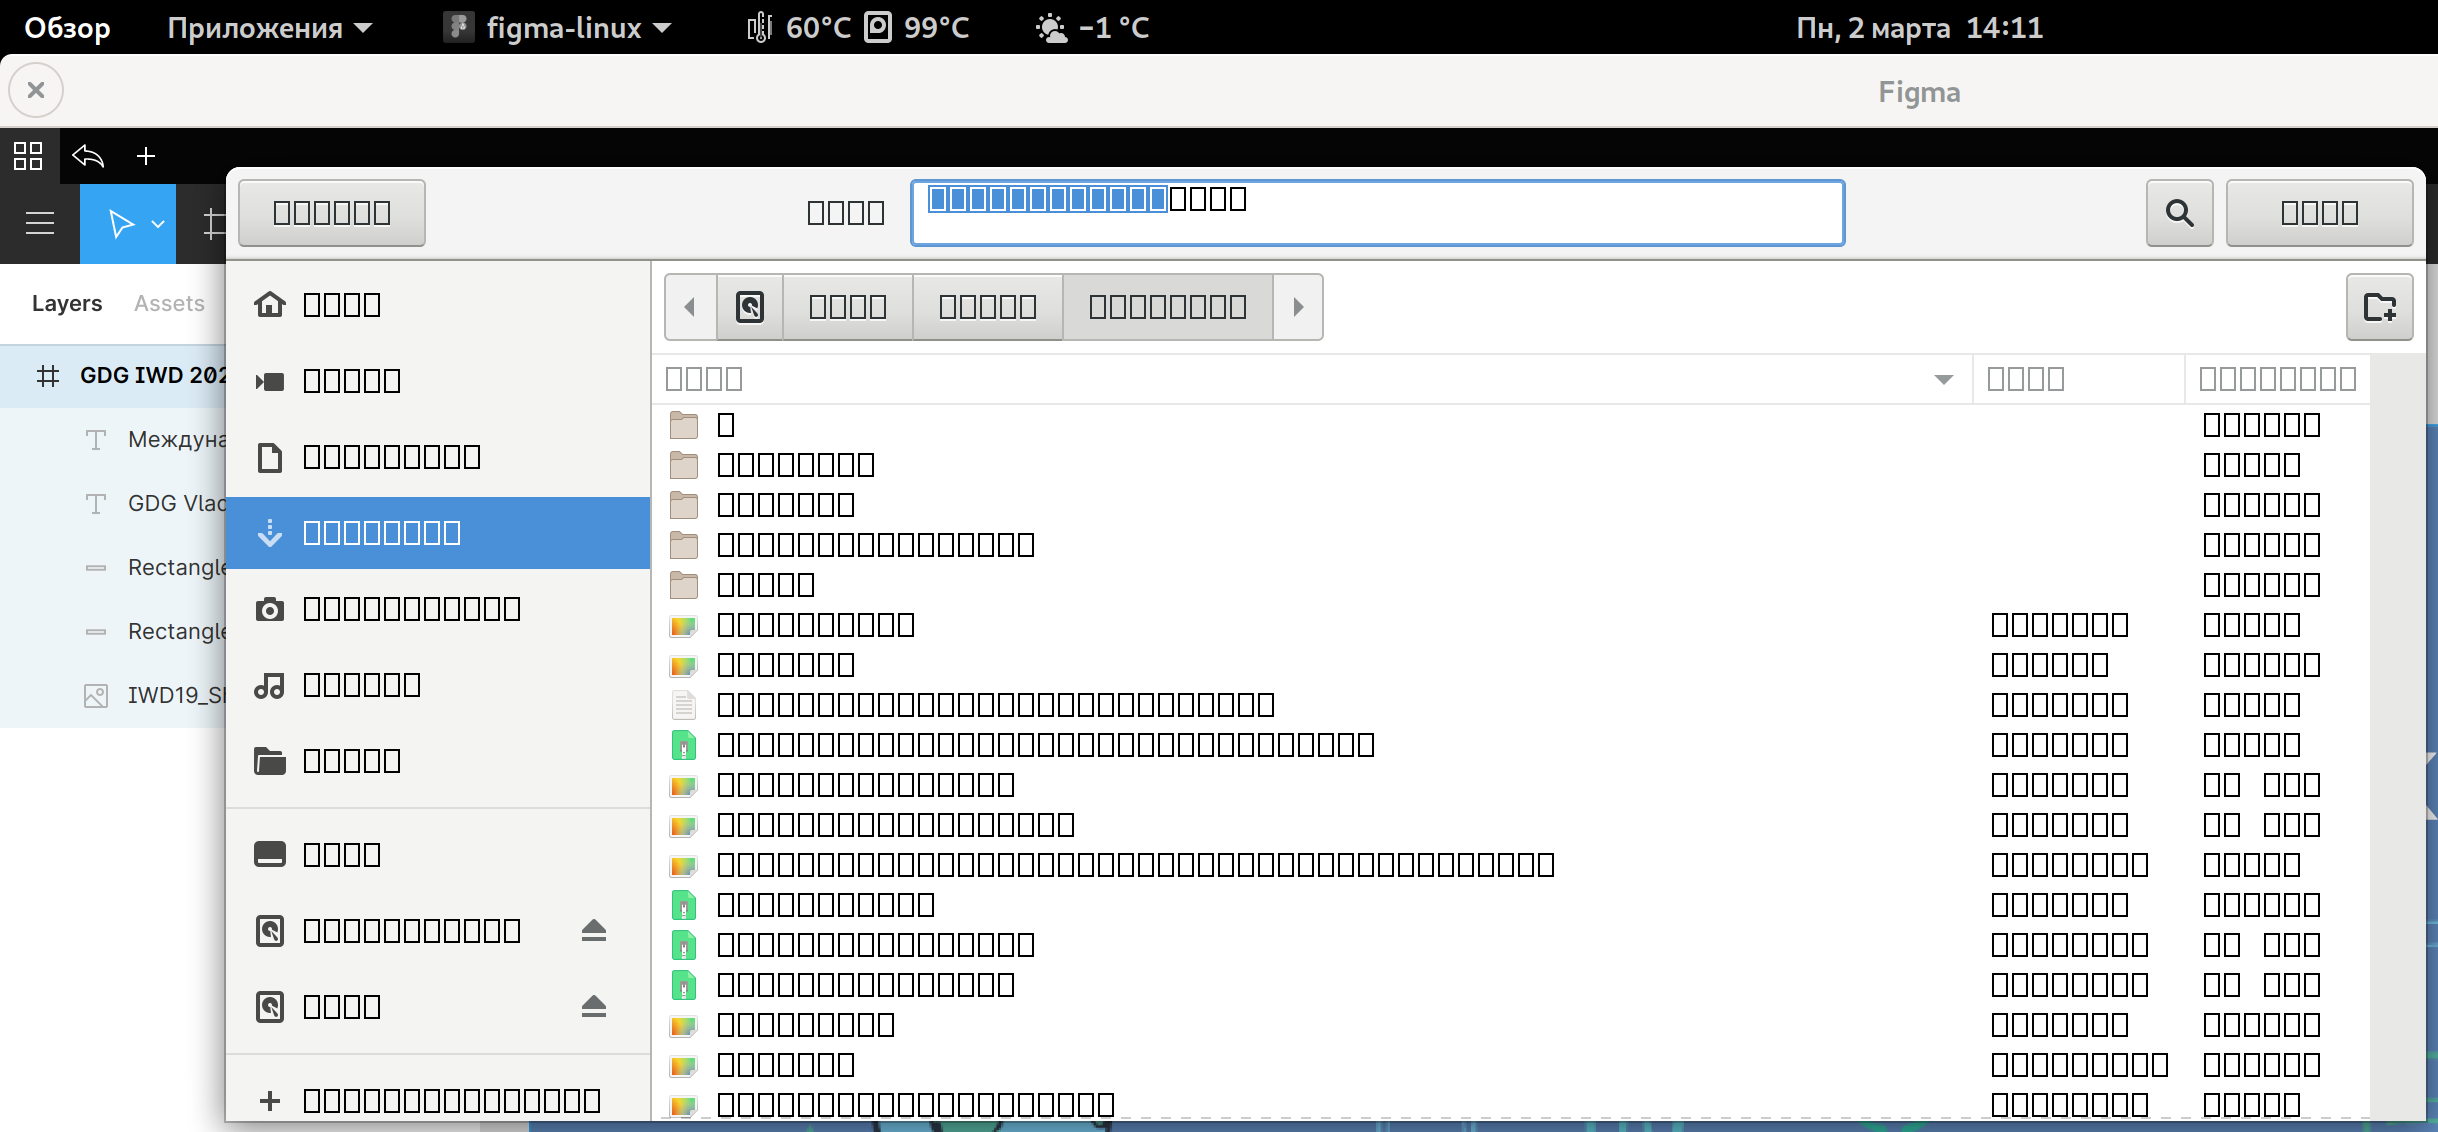Viewport: 2438px width, 1132px height.
Task: Switch to the Assets tab in the layers panel
Action: [168, 303]
